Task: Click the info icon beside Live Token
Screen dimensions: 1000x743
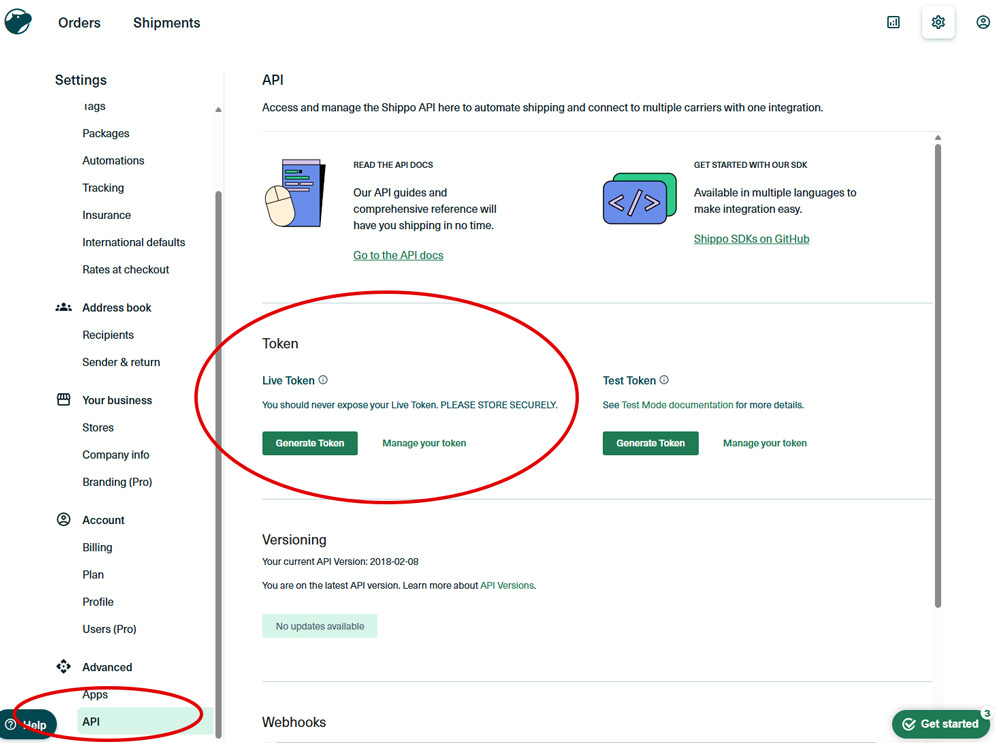Action: pyautogui.click(x=323, y=380)
